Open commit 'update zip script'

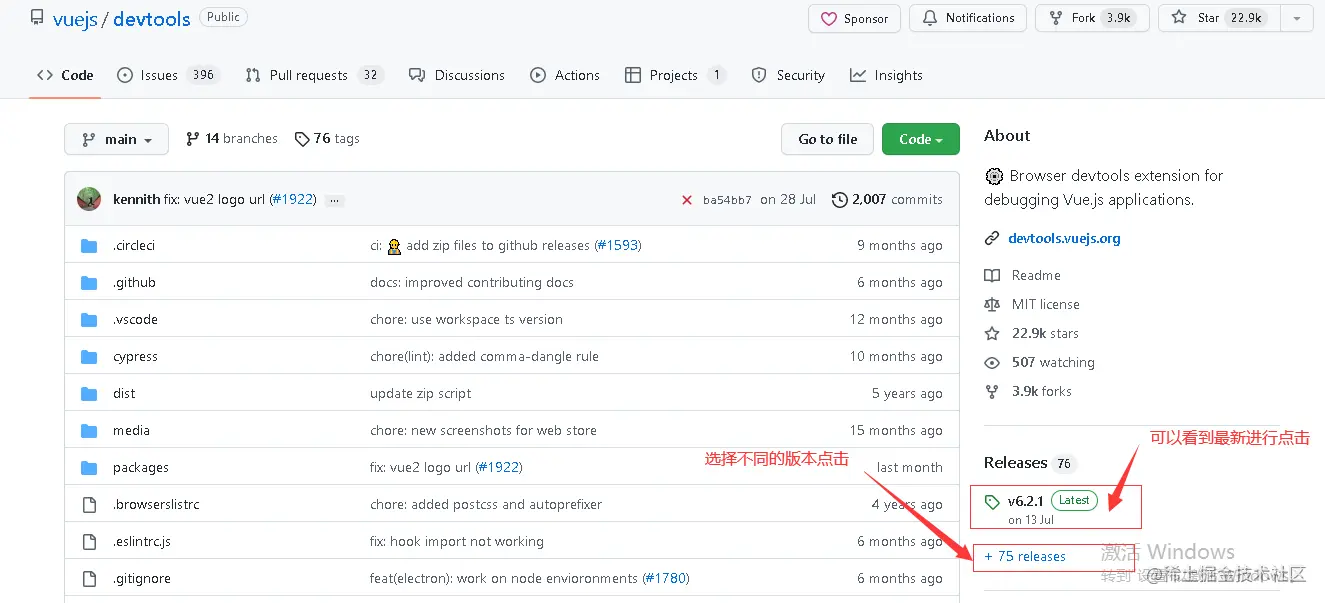[421, 393]
